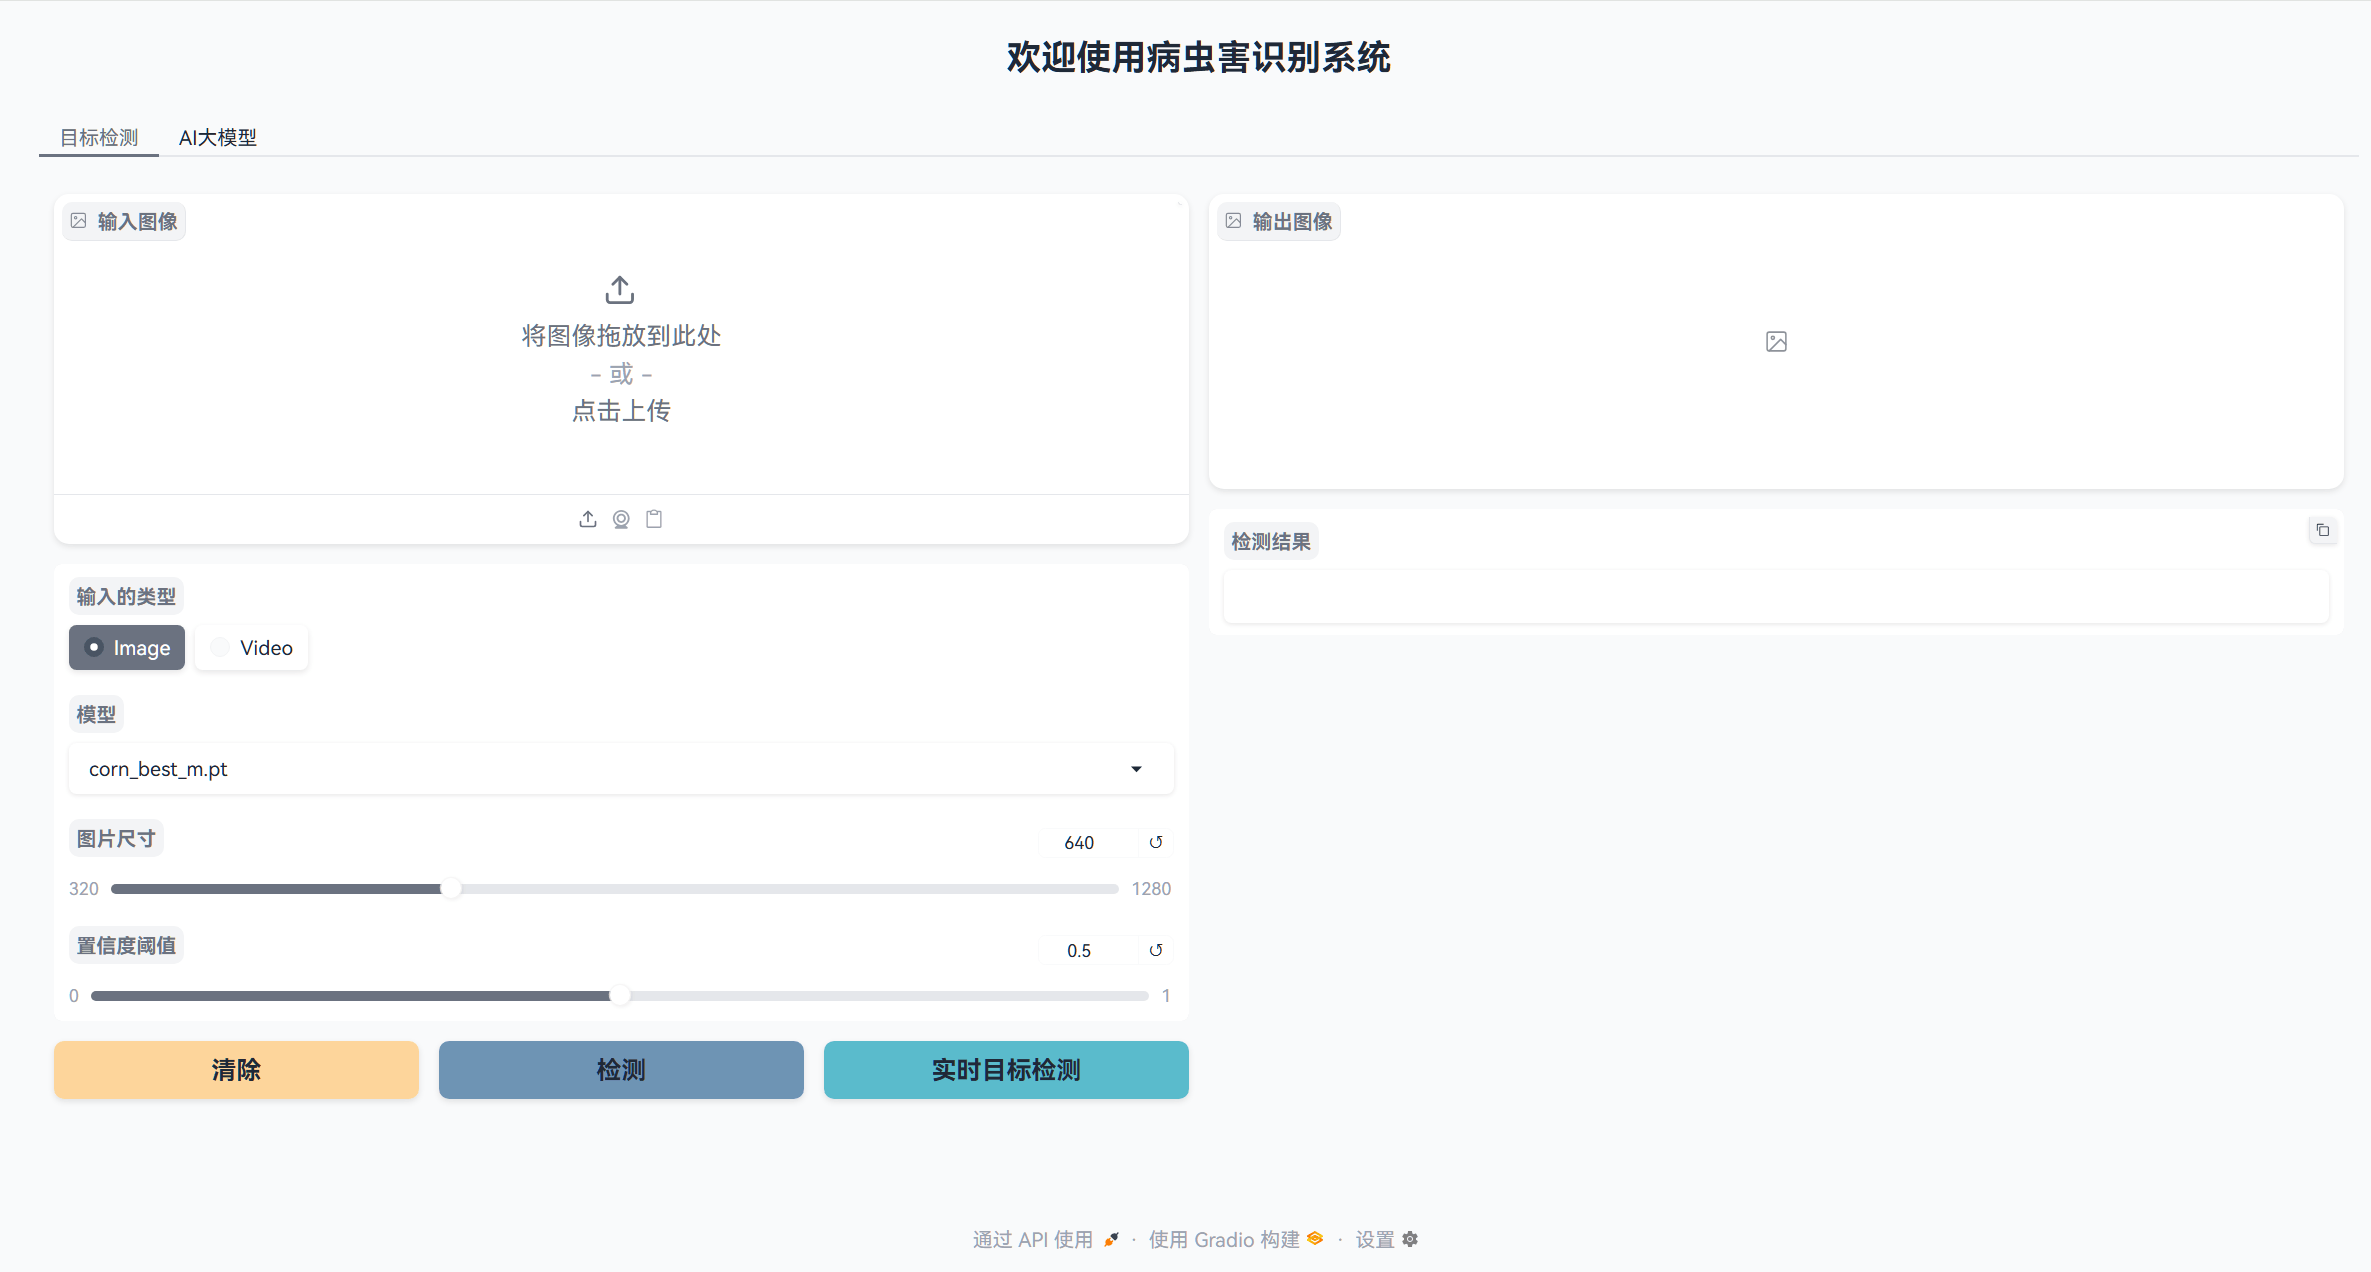Click the 置信度阈值 number field showing 0.5
This screenshot has width=2371, height=1272.
pos(1088,951)
